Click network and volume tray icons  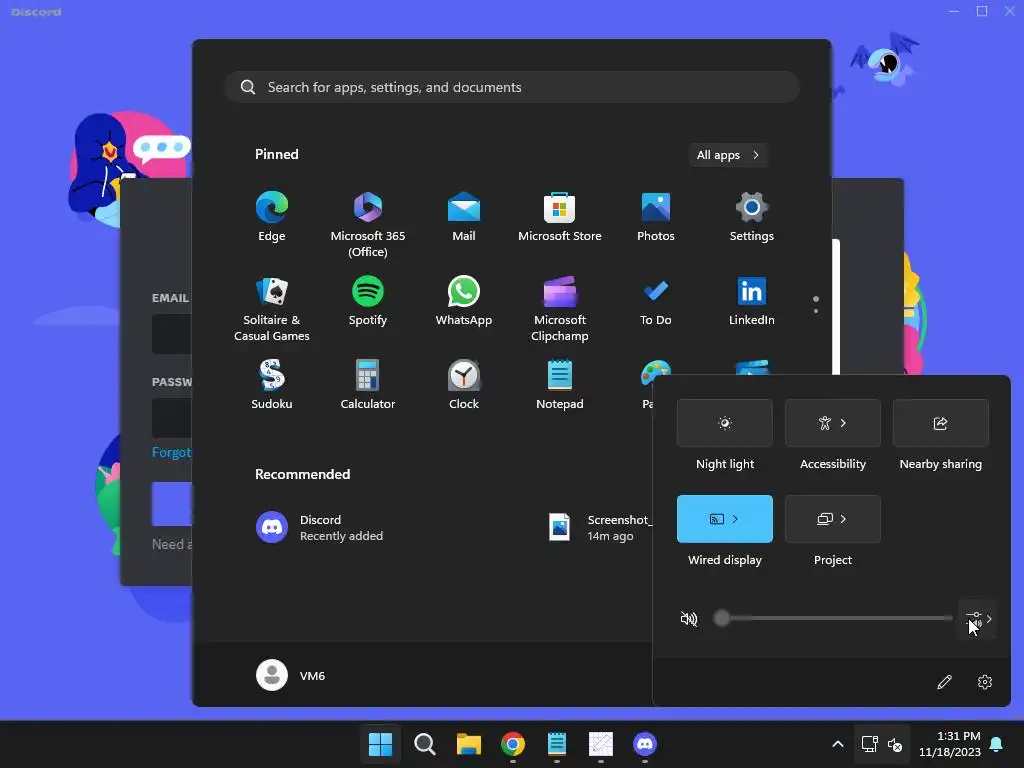pyautogui.click(x=882, y=744)
